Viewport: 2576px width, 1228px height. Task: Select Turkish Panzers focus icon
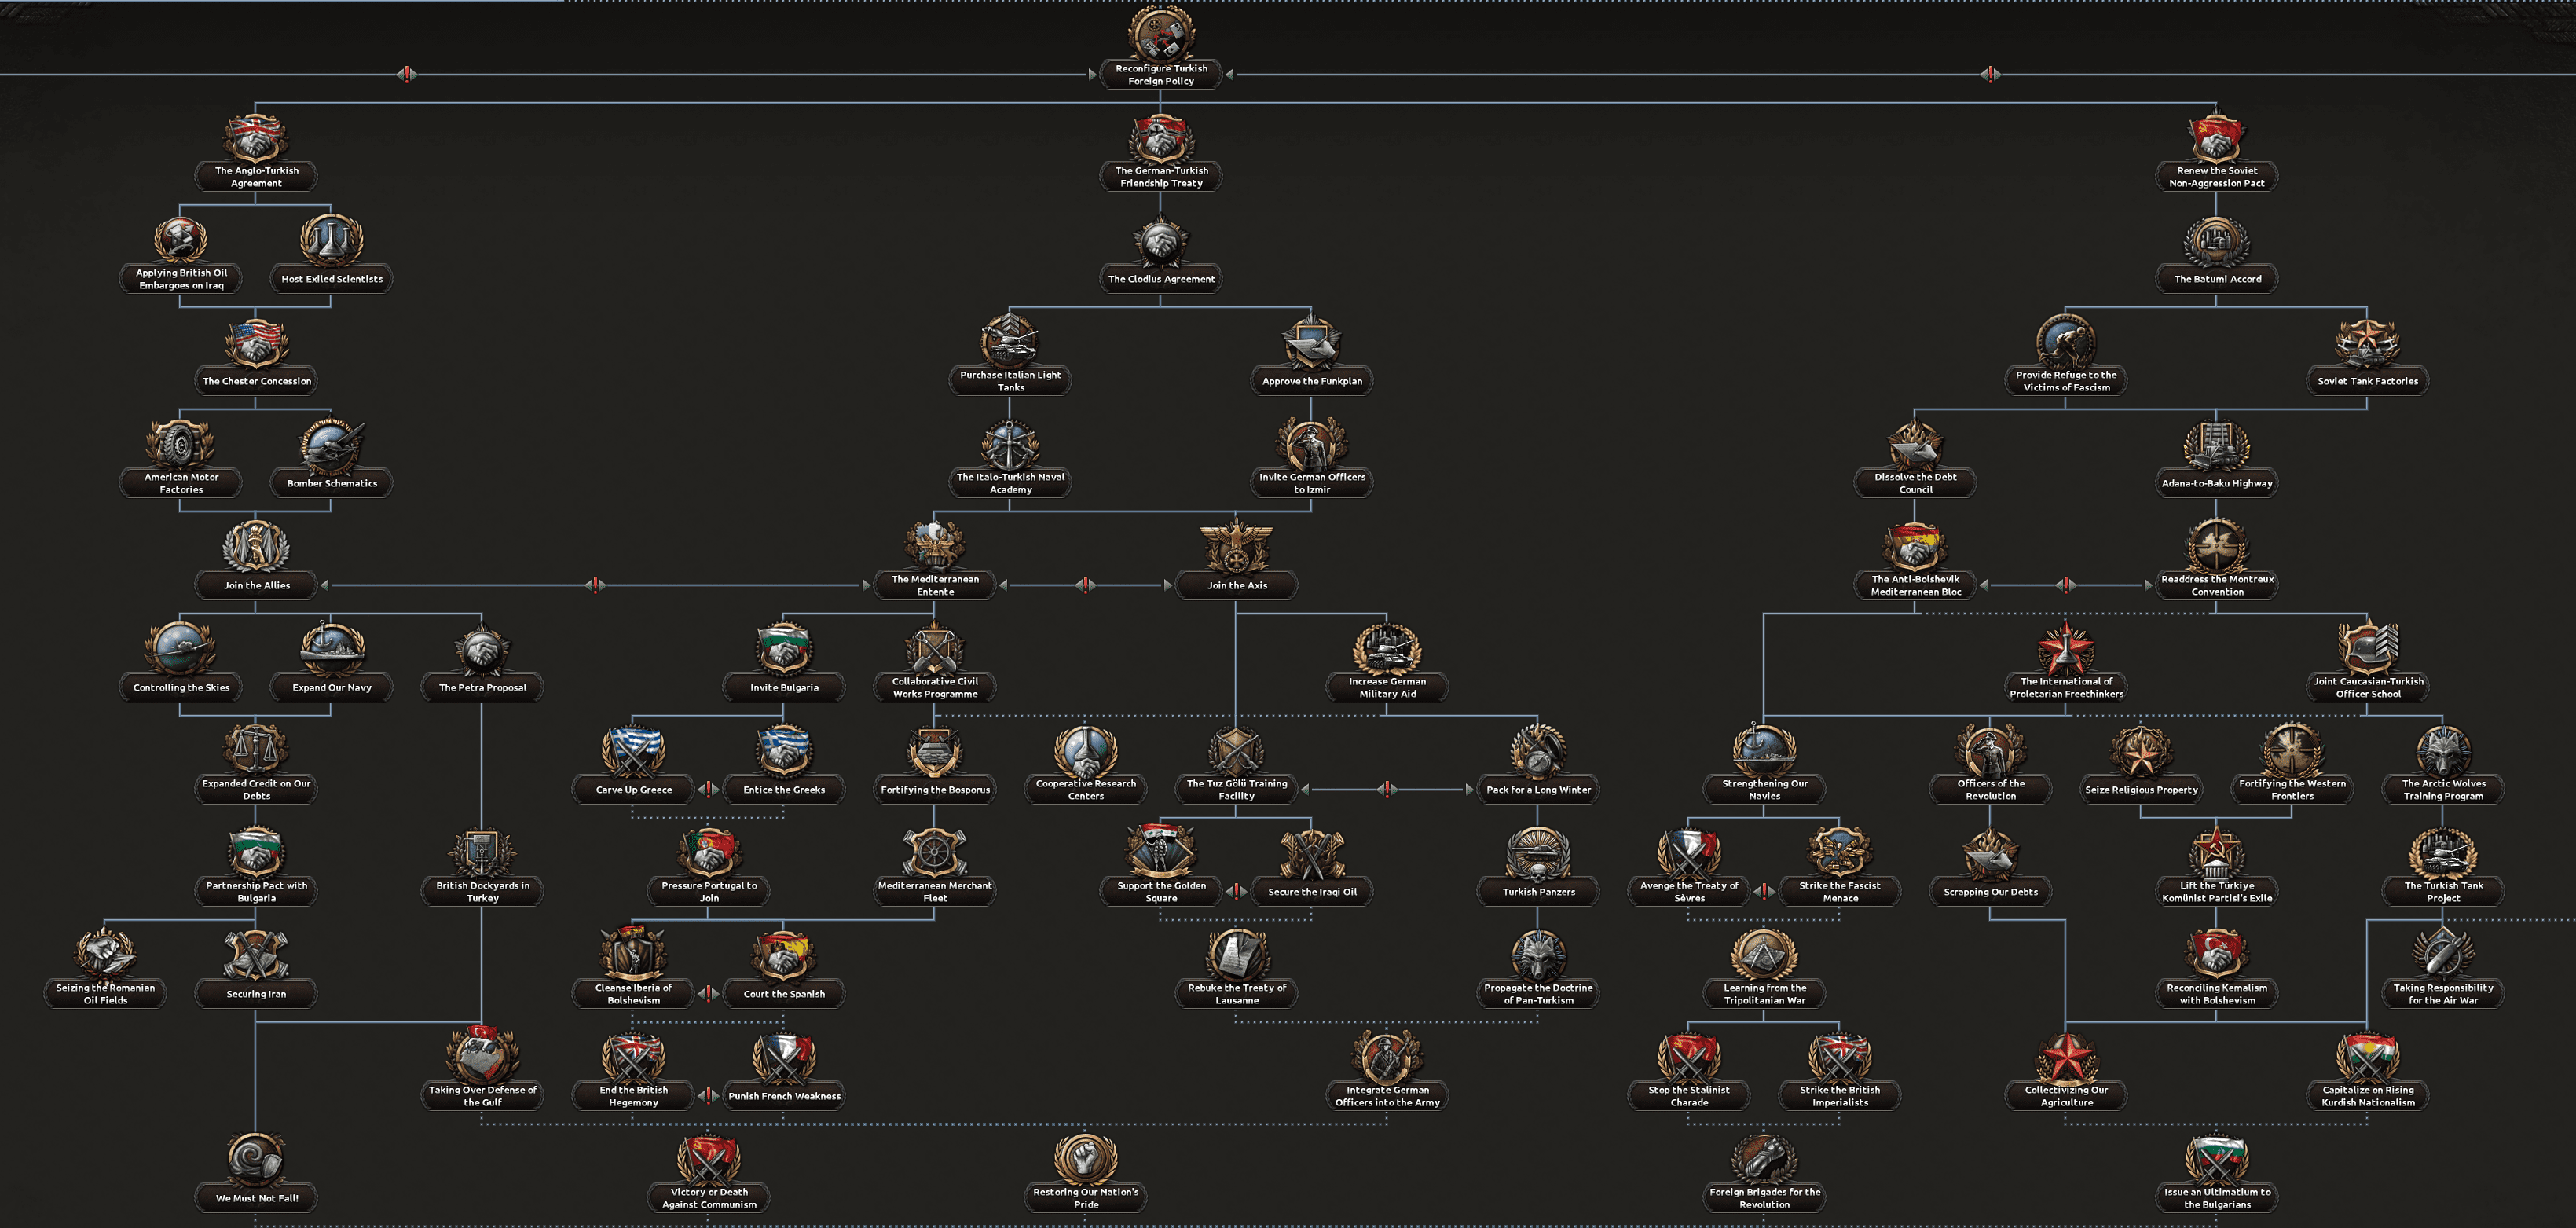point(1538,855)
